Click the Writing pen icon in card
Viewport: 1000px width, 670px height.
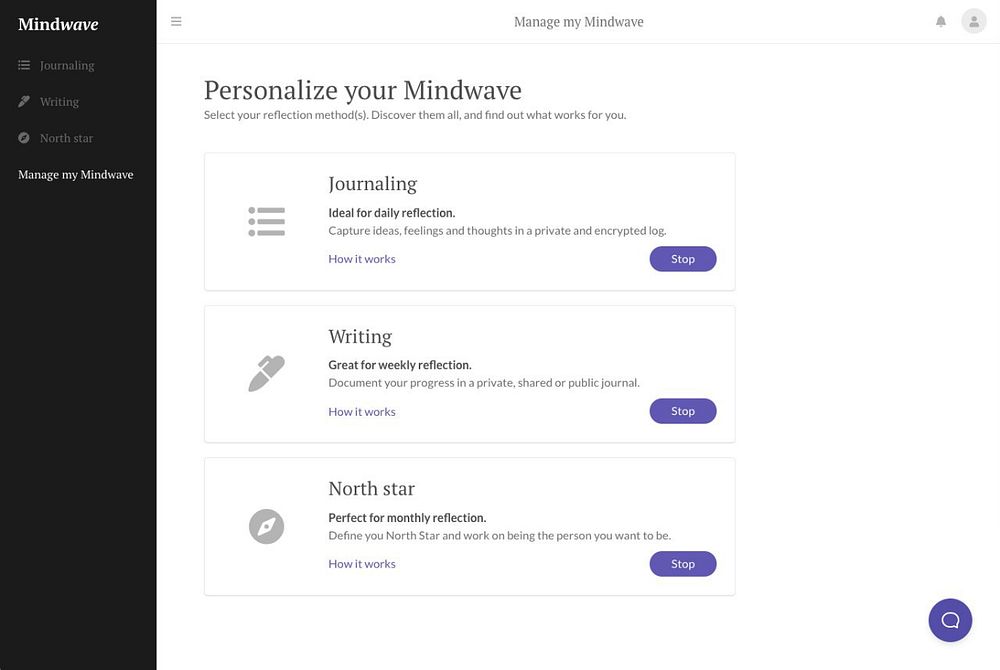pos(266,374)
